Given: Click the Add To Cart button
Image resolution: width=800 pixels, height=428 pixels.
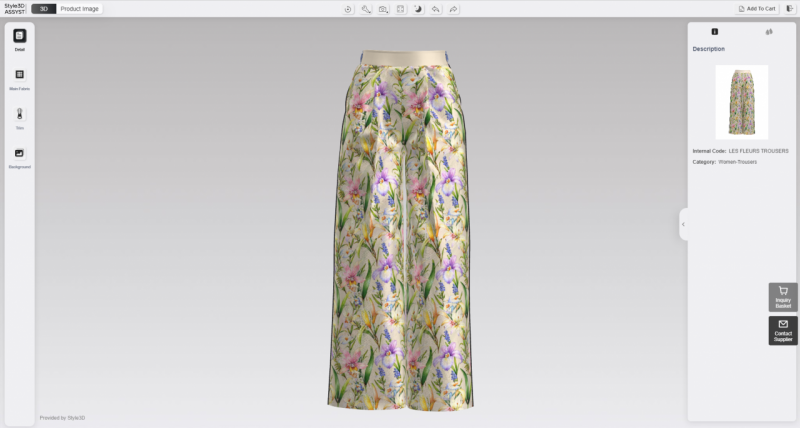Looking at the screenshot, I should click(x=757, y=8).
